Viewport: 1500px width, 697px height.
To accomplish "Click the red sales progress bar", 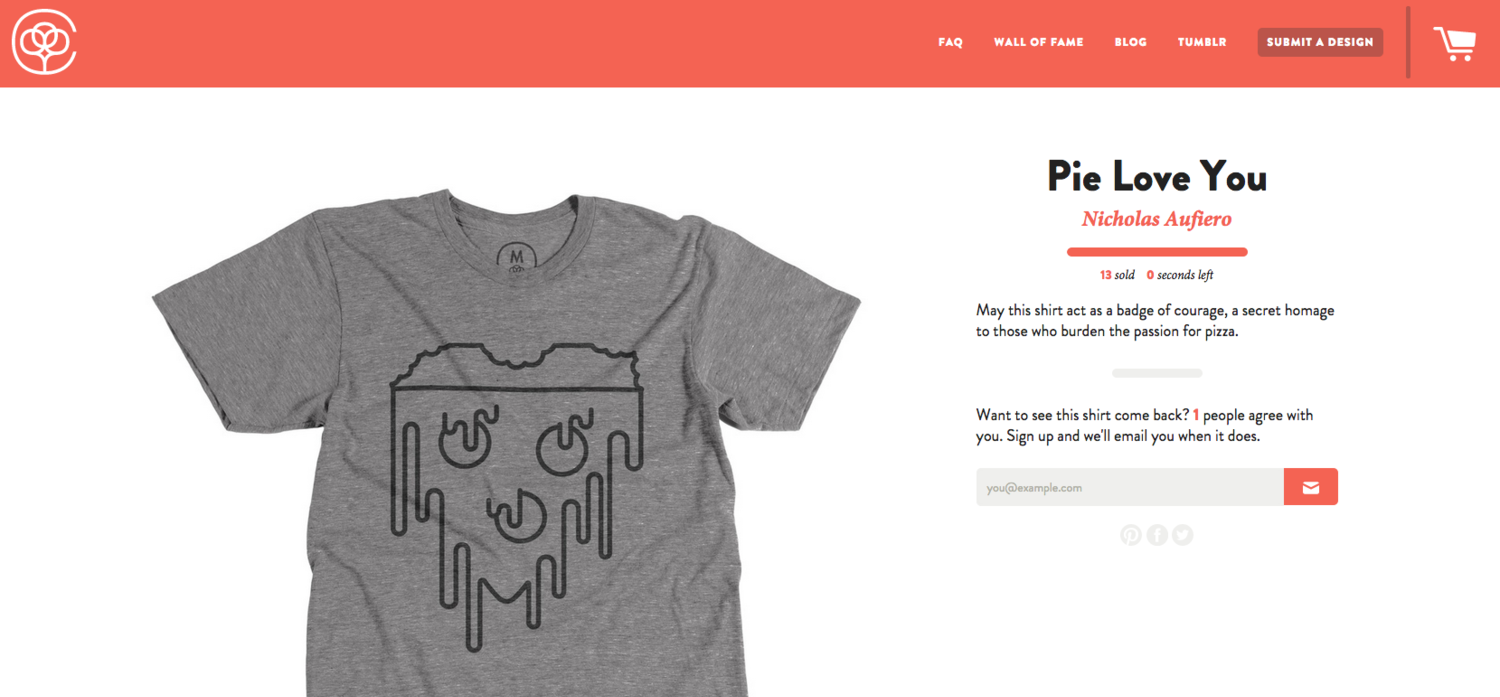I will 1157,252.
